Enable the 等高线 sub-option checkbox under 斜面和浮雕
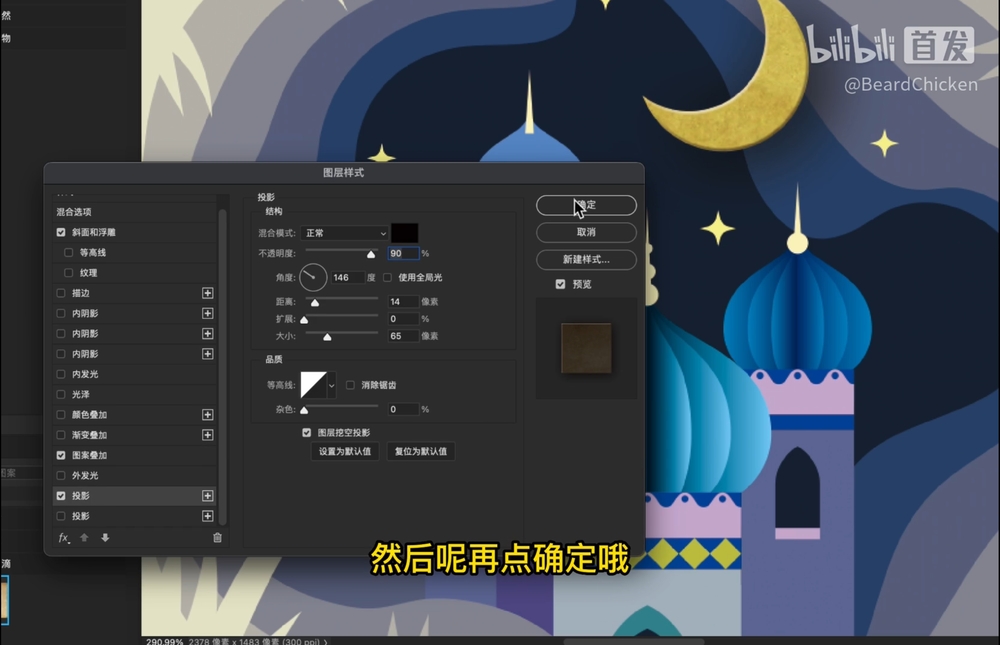 pos(69,253)
